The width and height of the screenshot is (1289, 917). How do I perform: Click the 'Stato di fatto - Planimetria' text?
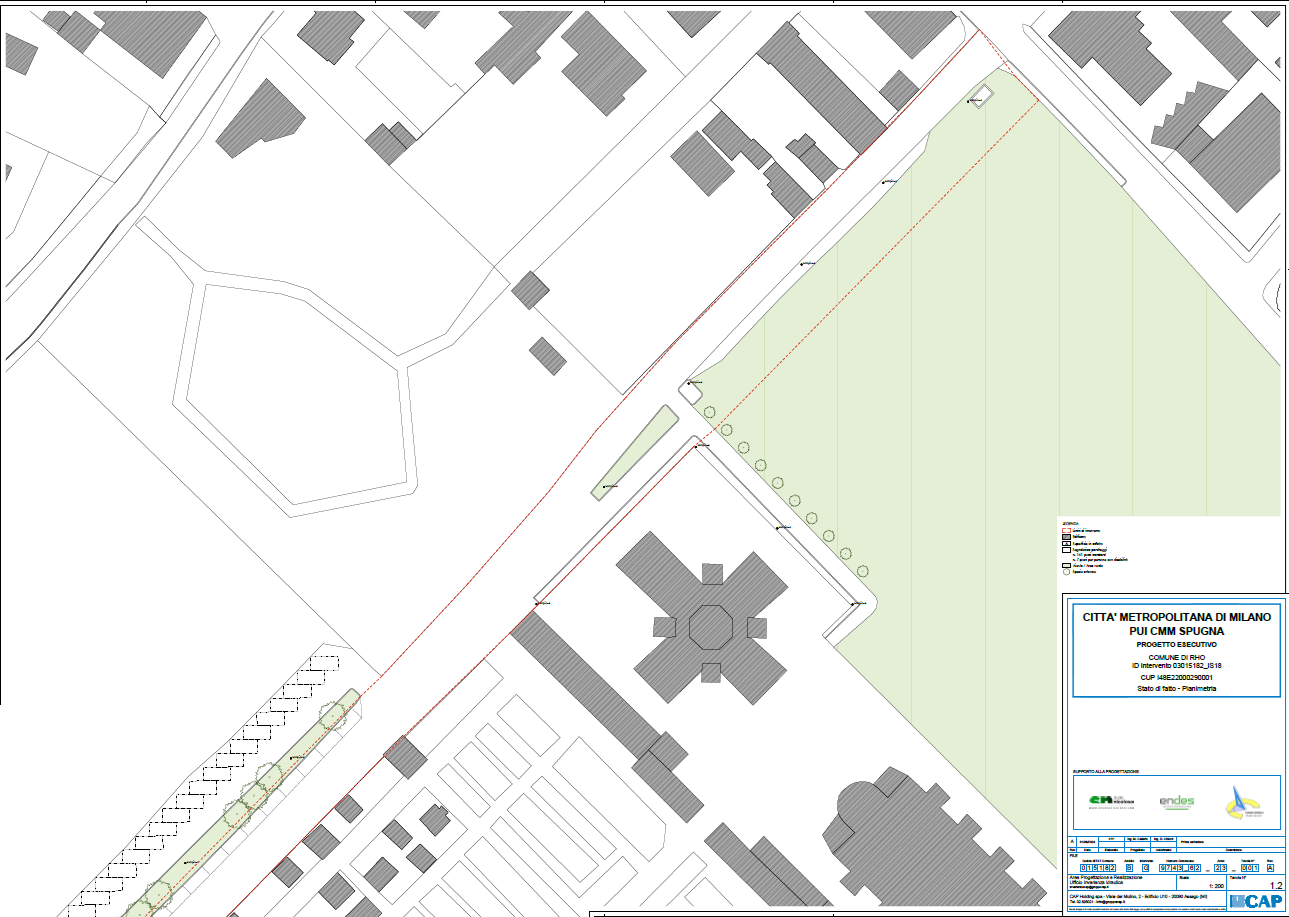click(1175, 688)
